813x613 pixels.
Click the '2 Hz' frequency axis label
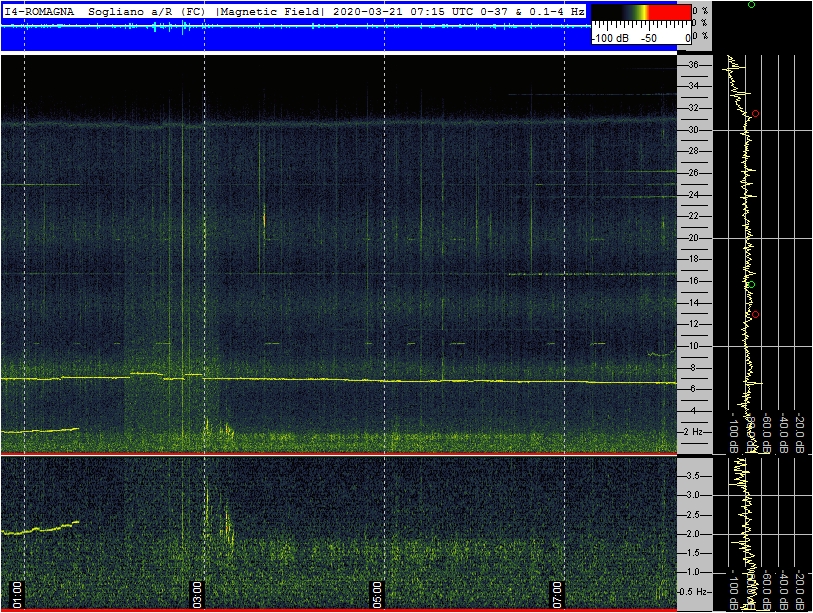coord(693,431)
